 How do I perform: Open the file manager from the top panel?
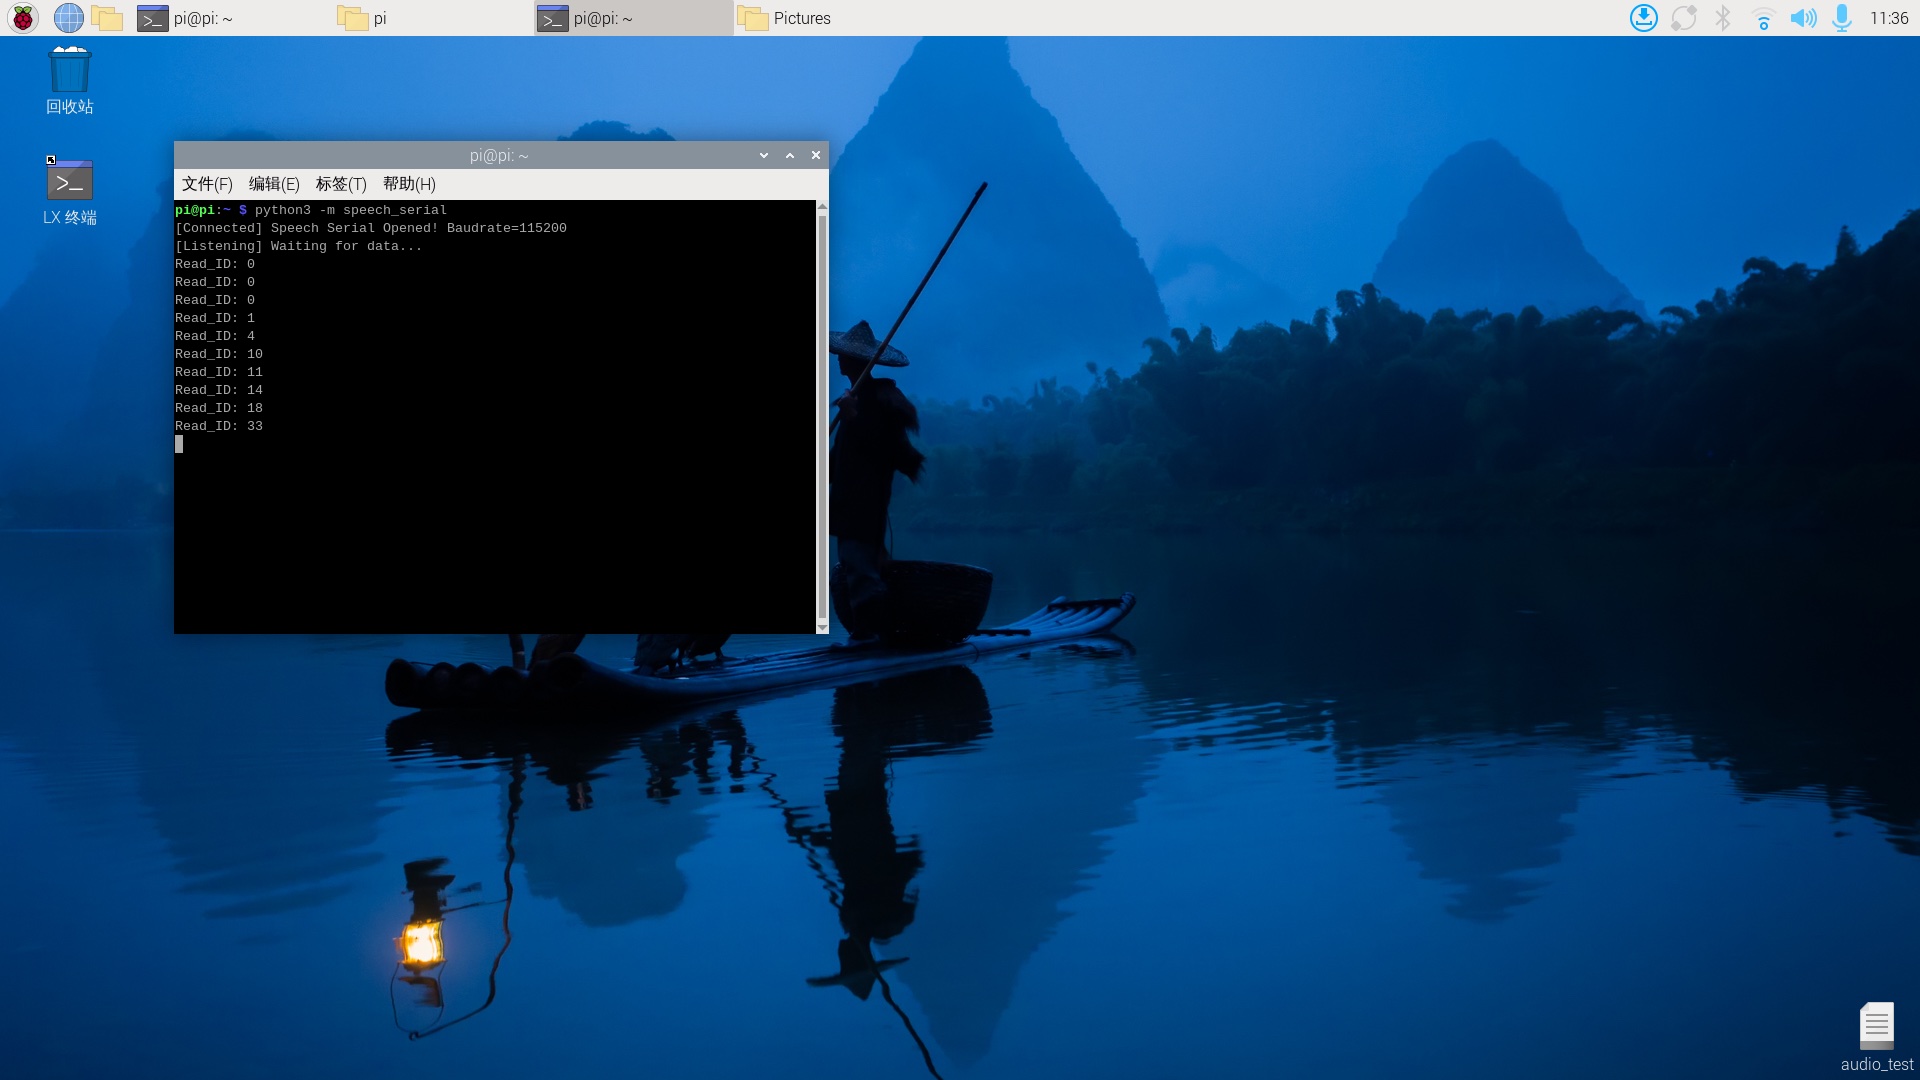click(x=107, y=18)
